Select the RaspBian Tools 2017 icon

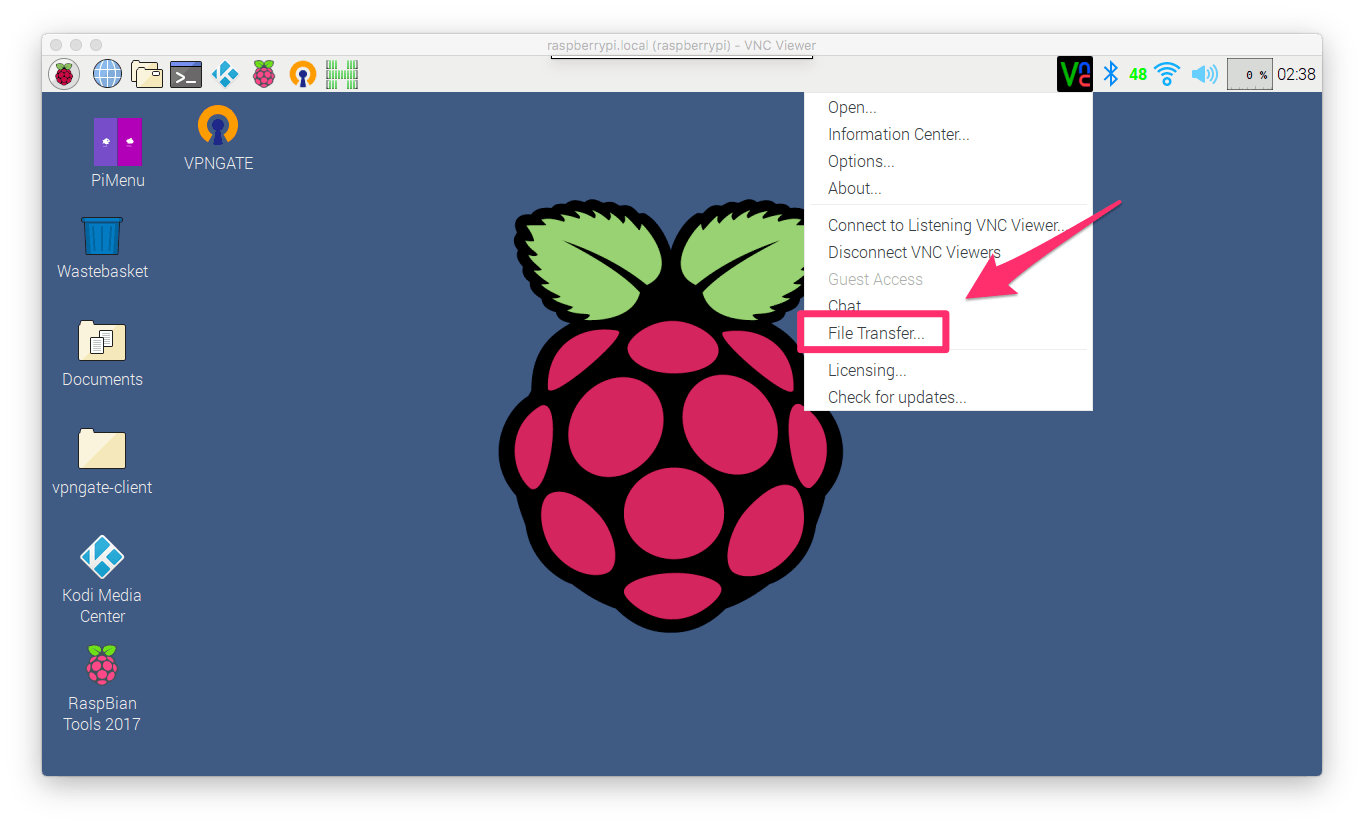tap(102, 688)
